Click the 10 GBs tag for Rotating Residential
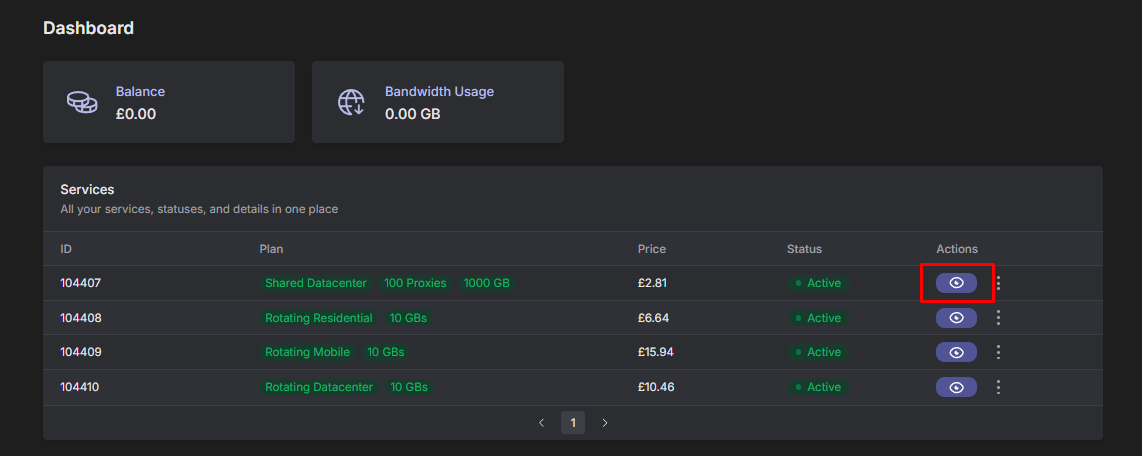The width and height of the screenshot is (1142, 456). [x=409, y=318]
